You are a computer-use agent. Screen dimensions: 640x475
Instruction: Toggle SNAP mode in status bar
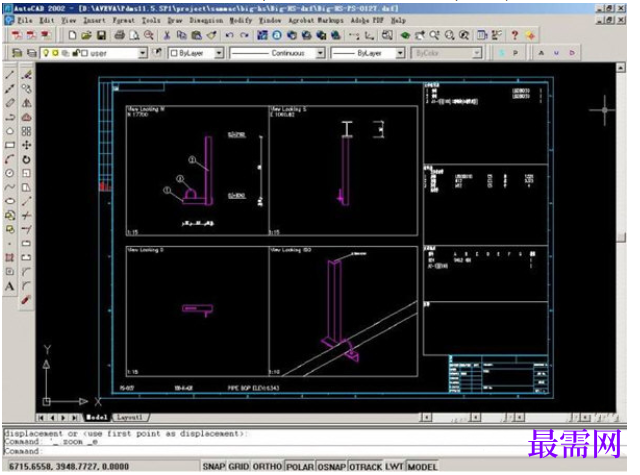(x=214, y=466)
